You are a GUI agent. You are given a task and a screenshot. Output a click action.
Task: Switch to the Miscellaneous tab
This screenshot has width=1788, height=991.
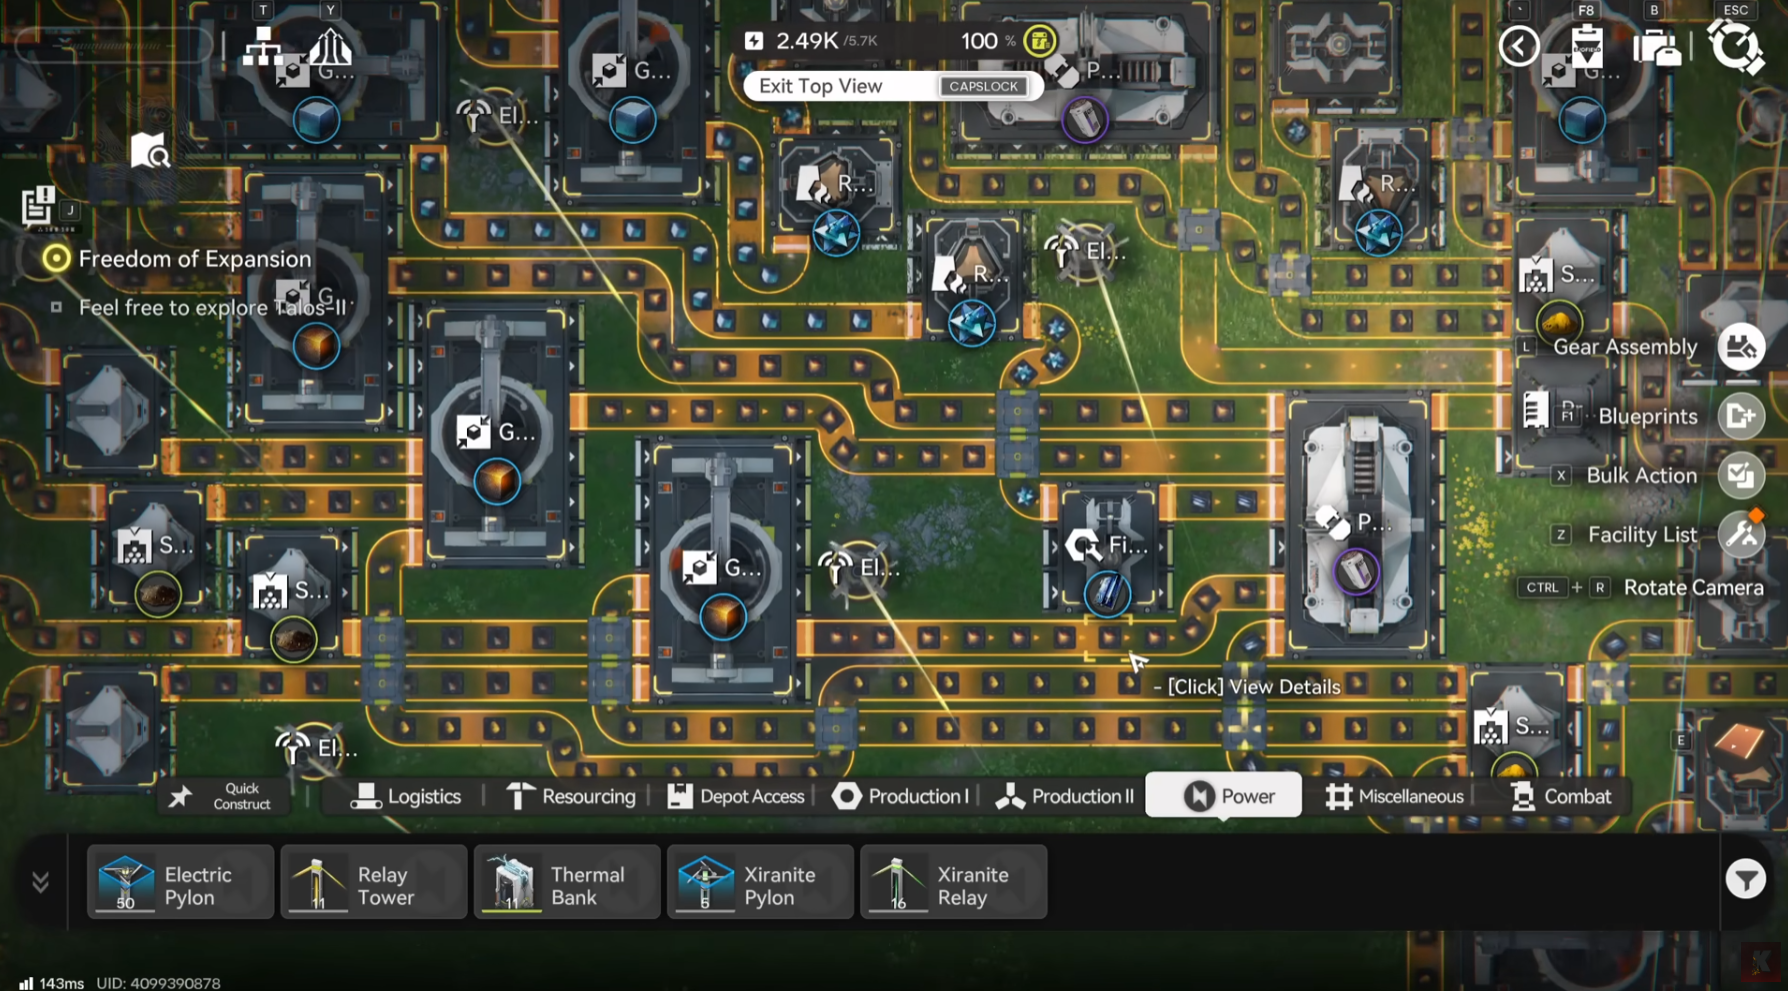1394,796
